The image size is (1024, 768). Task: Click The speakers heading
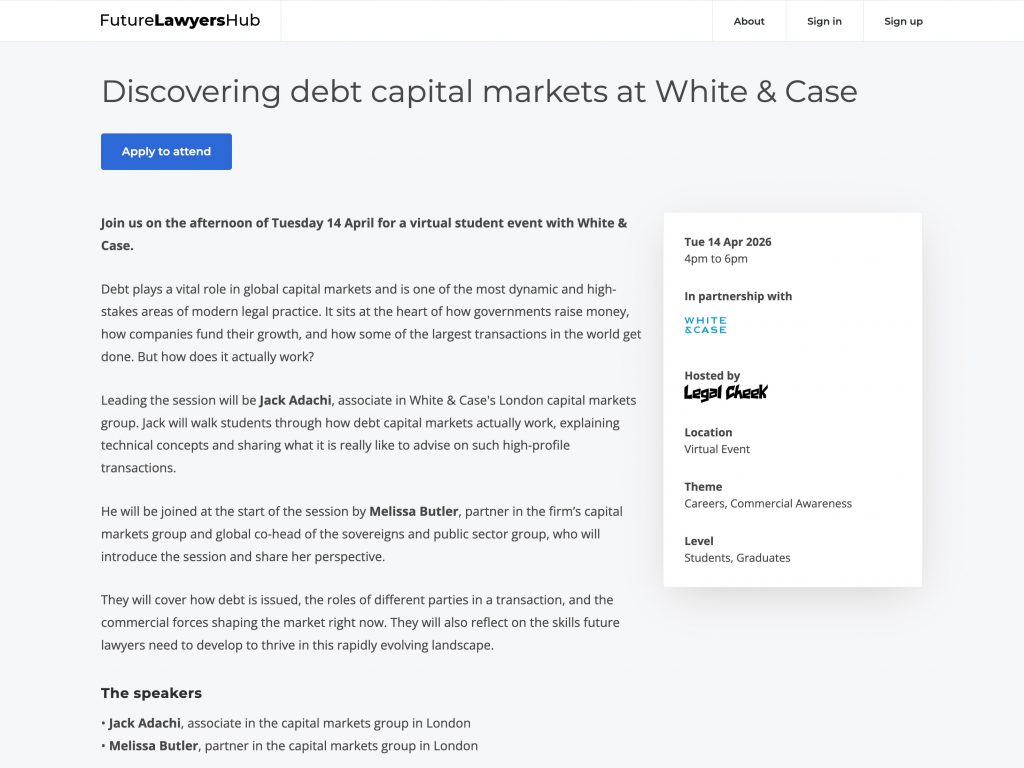pyautogui.click(x=151, y=693)
